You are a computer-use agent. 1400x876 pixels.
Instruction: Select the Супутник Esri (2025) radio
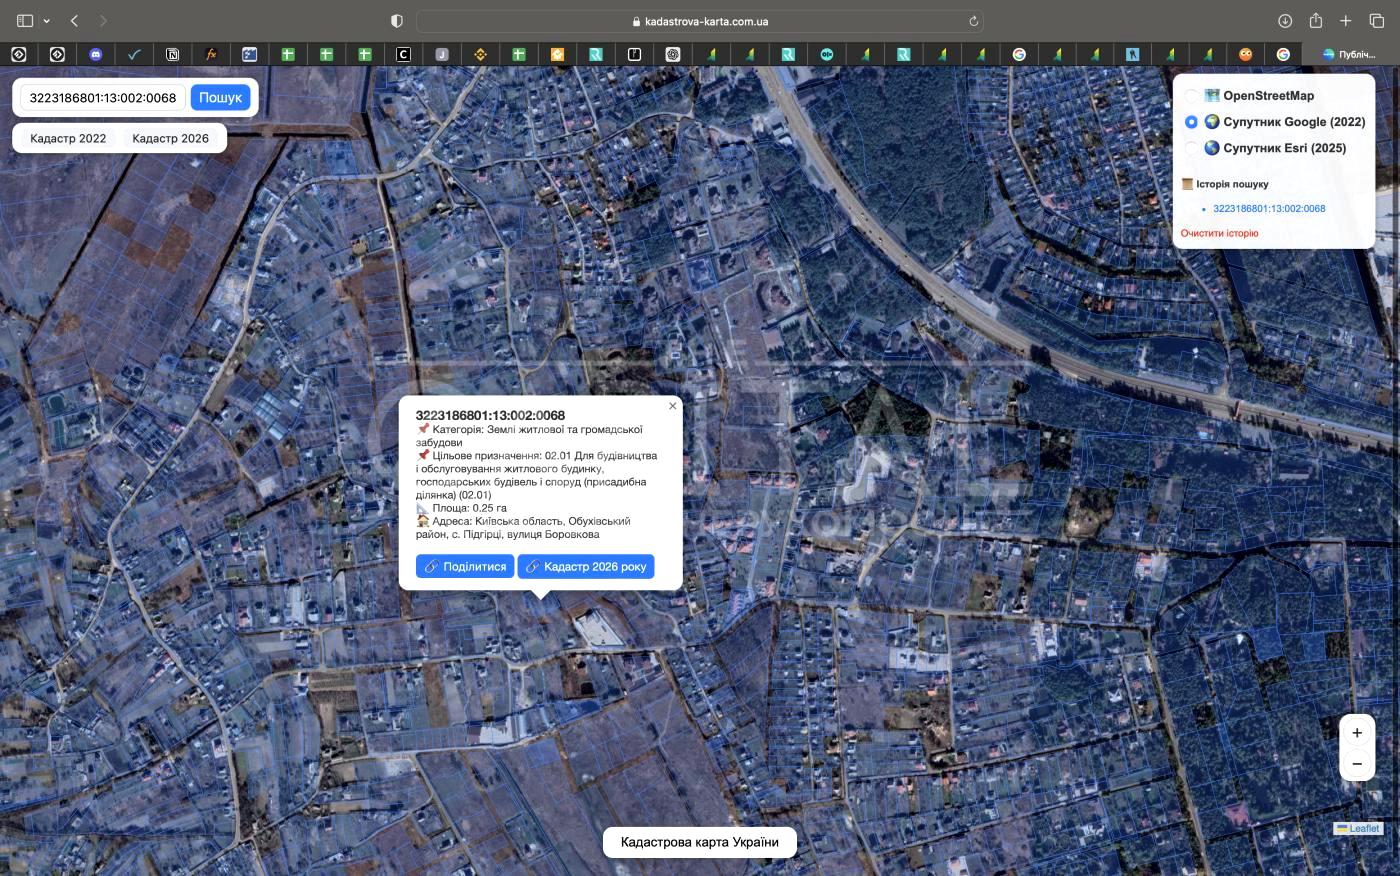[1191, 148]
